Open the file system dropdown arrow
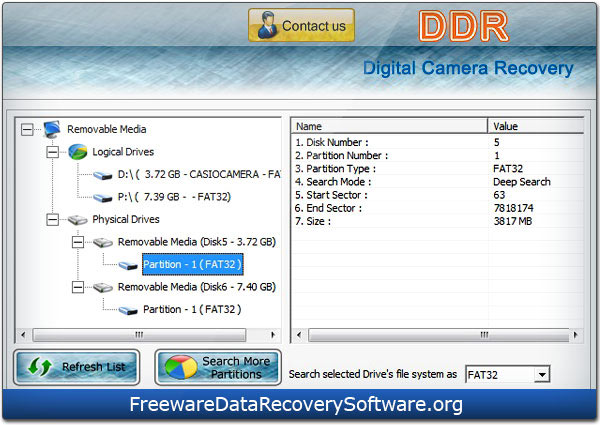The height and width of the screenshot is (425, 600). tap(542, 375)
